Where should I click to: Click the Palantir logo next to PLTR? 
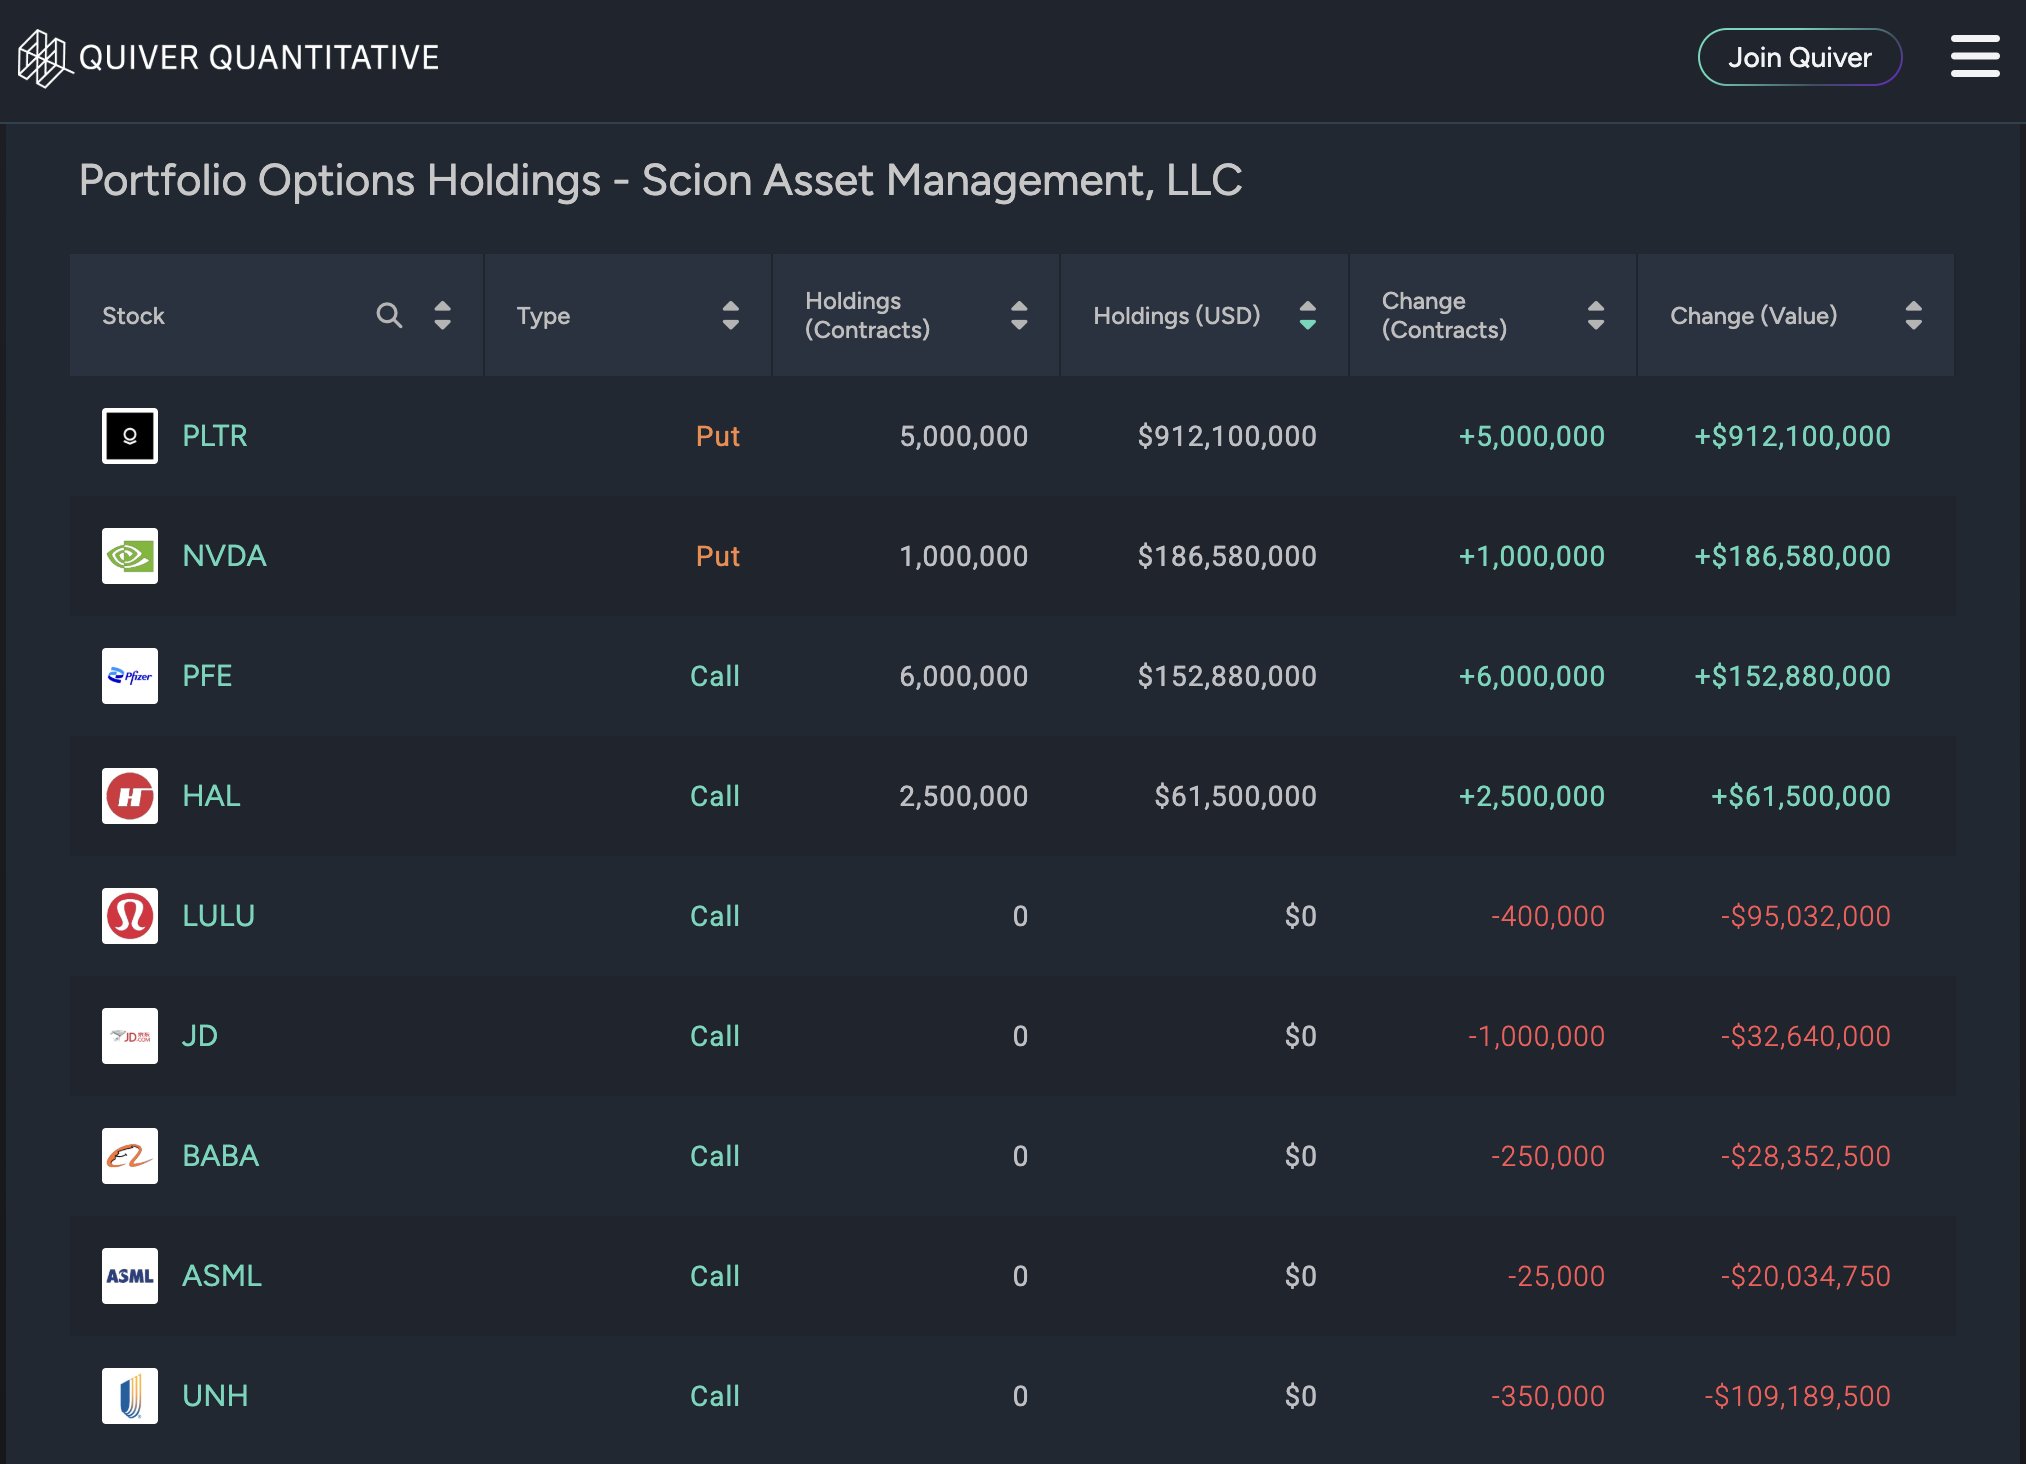pos(129,435)
